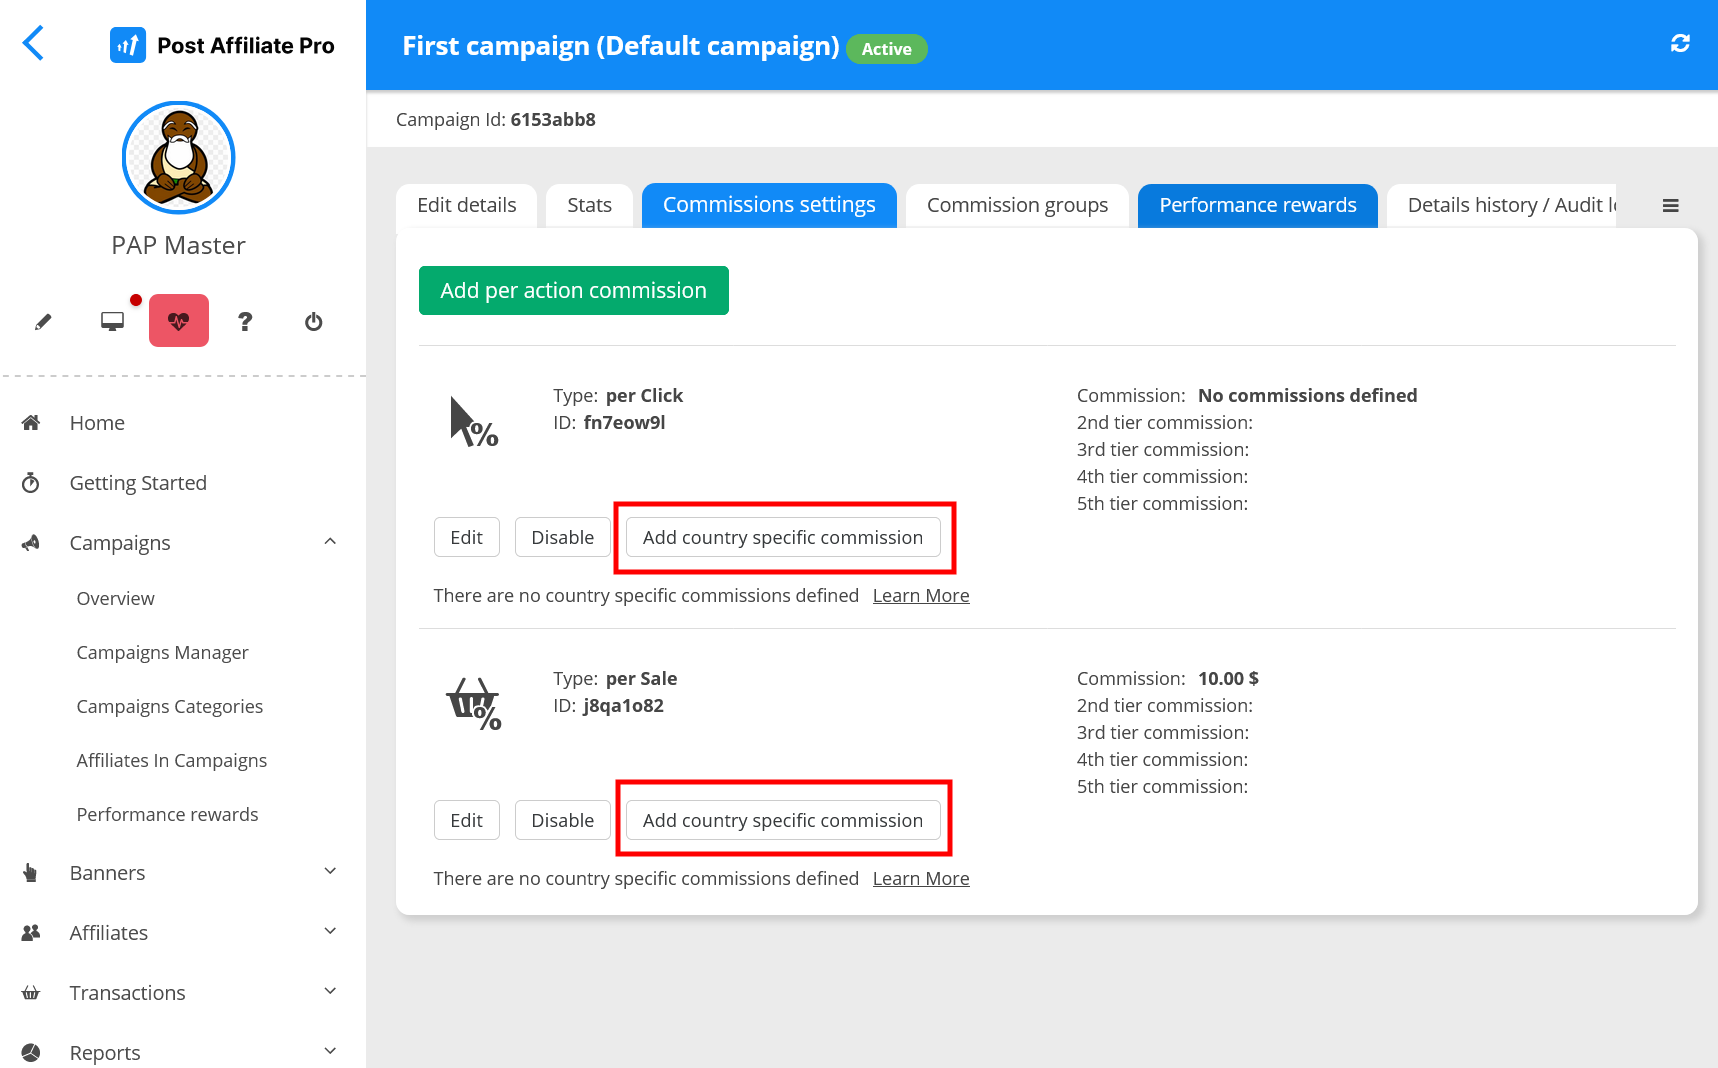The width and height of the screenshot is (1718, 1068).
Task: Click the refresh icon in header
Action: (x=1680, y=44)
